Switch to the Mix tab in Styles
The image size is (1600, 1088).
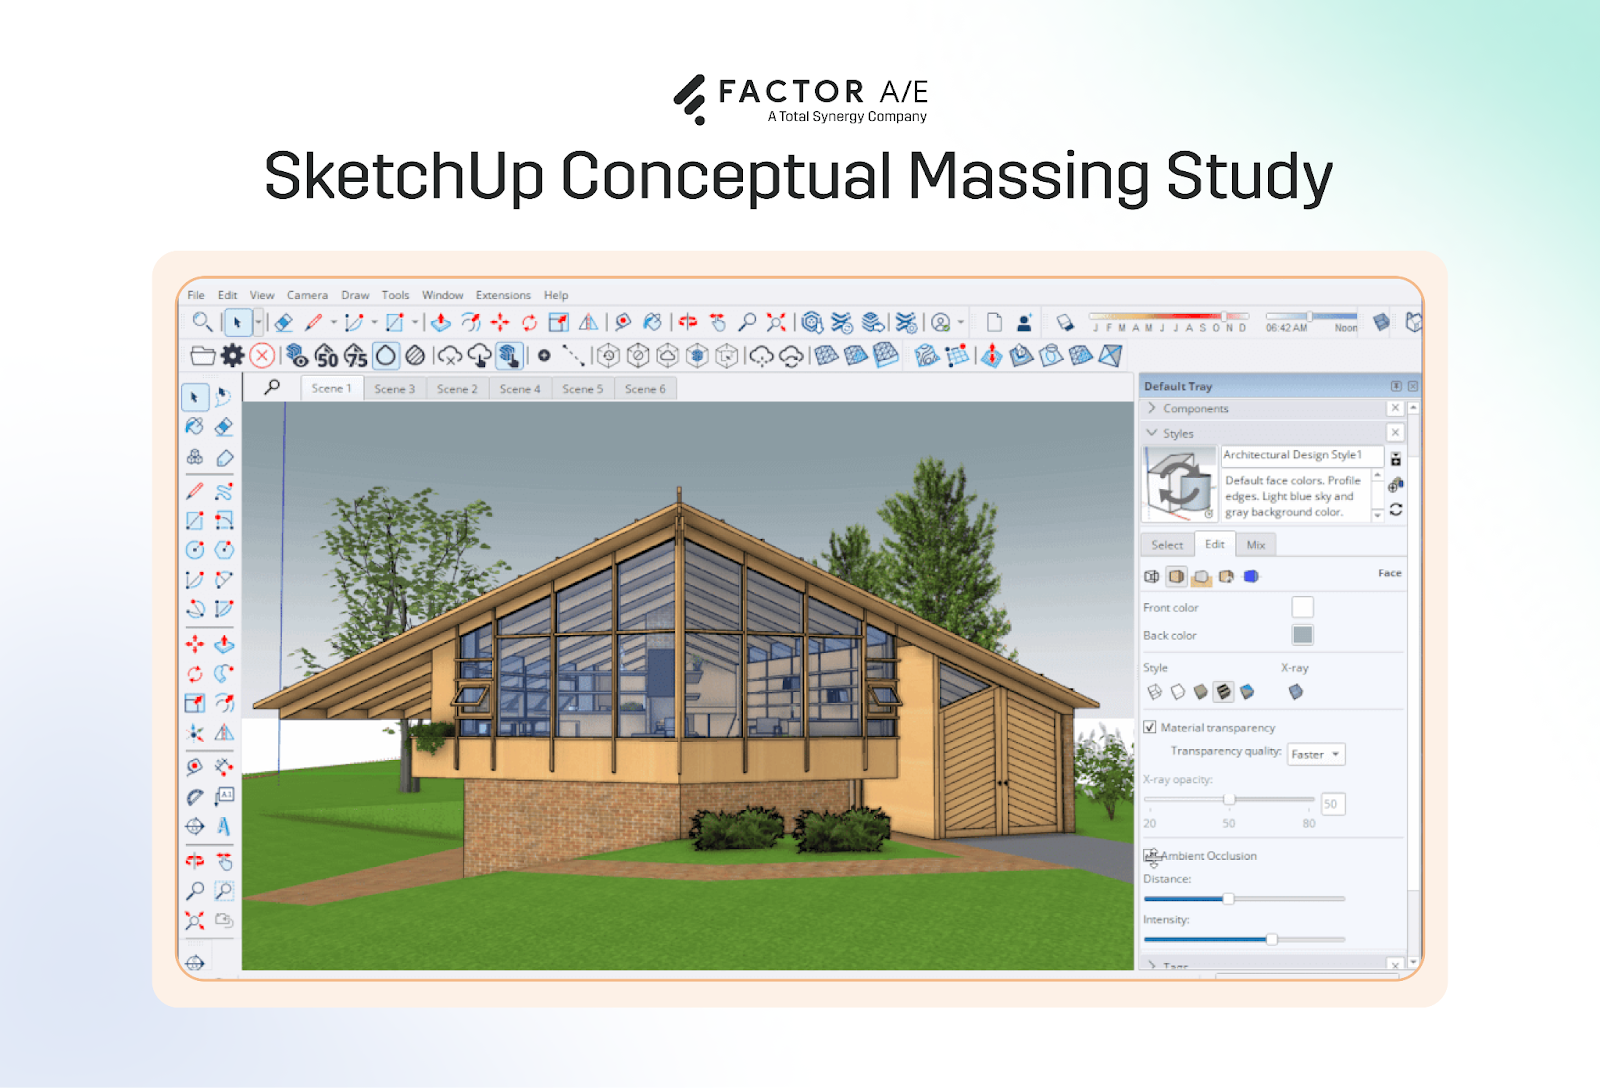click(1256, 545)
